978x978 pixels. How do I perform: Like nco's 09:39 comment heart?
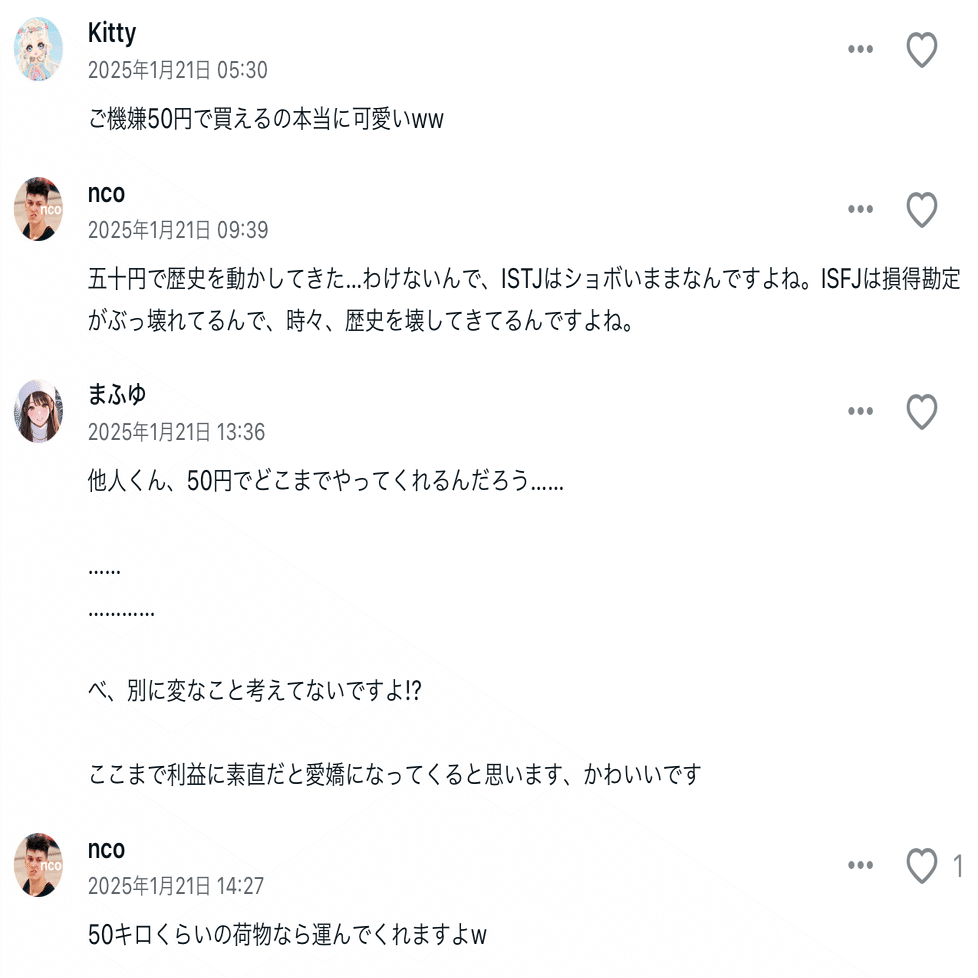[921, 210]
